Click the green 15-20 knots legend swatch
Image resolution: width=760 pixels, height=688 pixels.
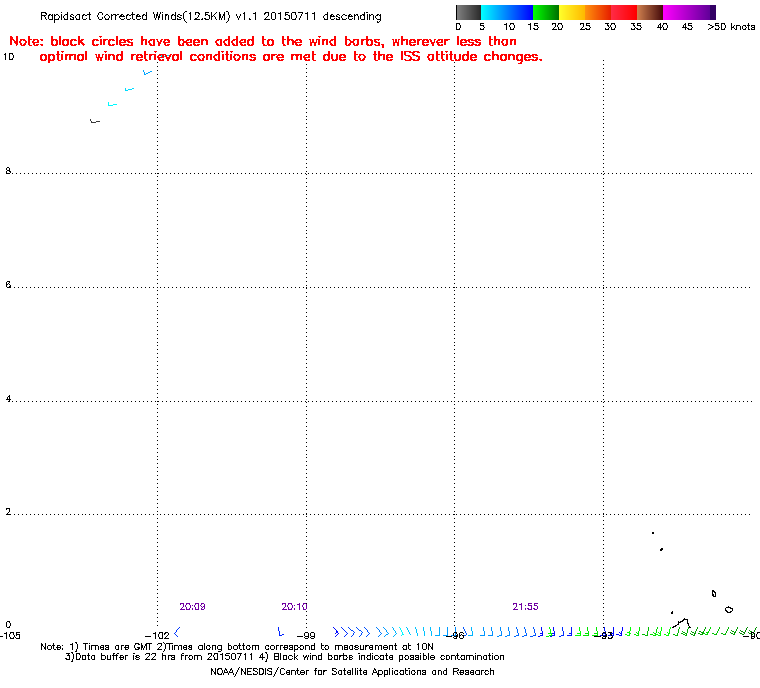coord(546,12)
